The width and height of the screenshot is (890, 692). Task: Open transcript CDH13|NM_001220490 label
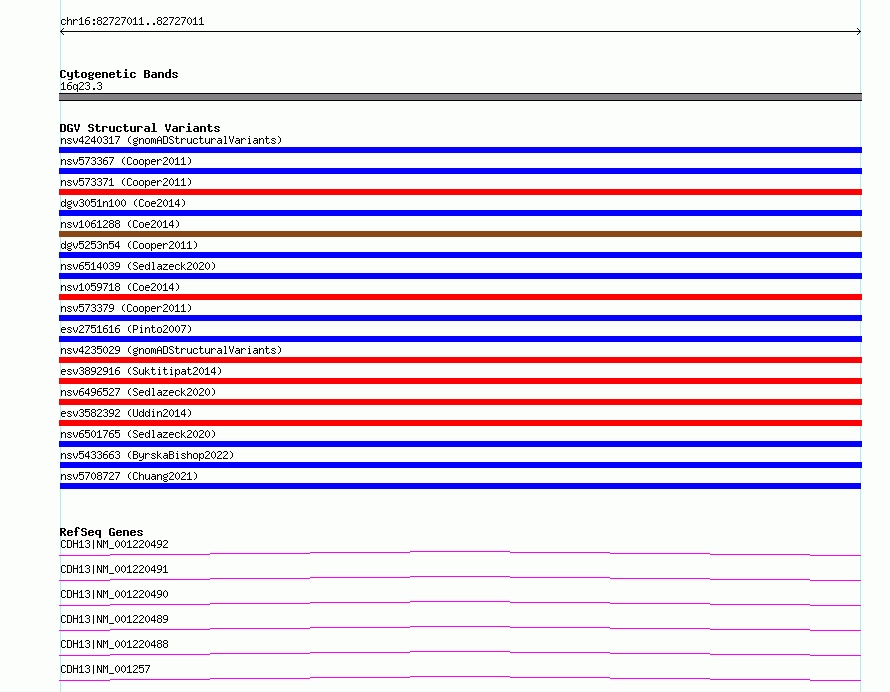click(114, 594)
